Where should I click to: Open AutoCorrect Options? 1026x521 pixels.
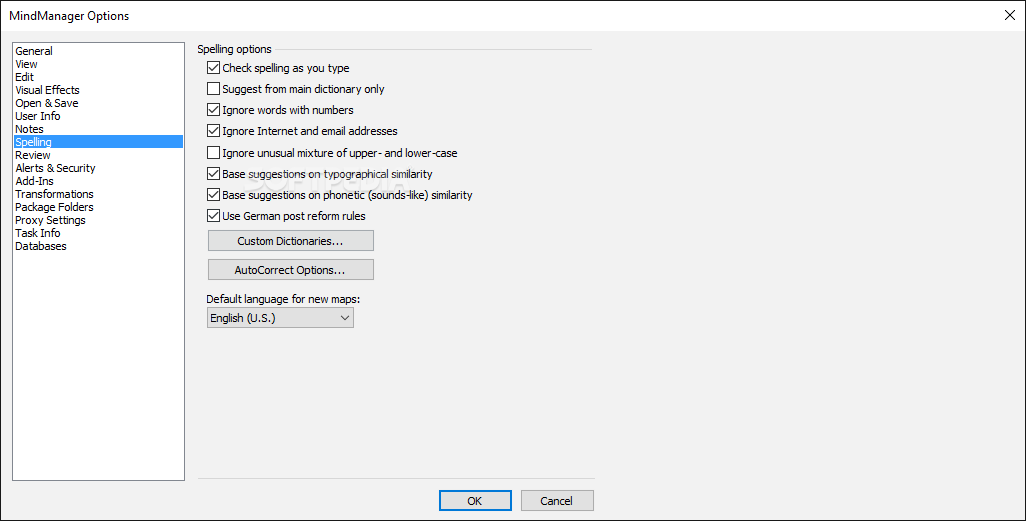(290, 270)
